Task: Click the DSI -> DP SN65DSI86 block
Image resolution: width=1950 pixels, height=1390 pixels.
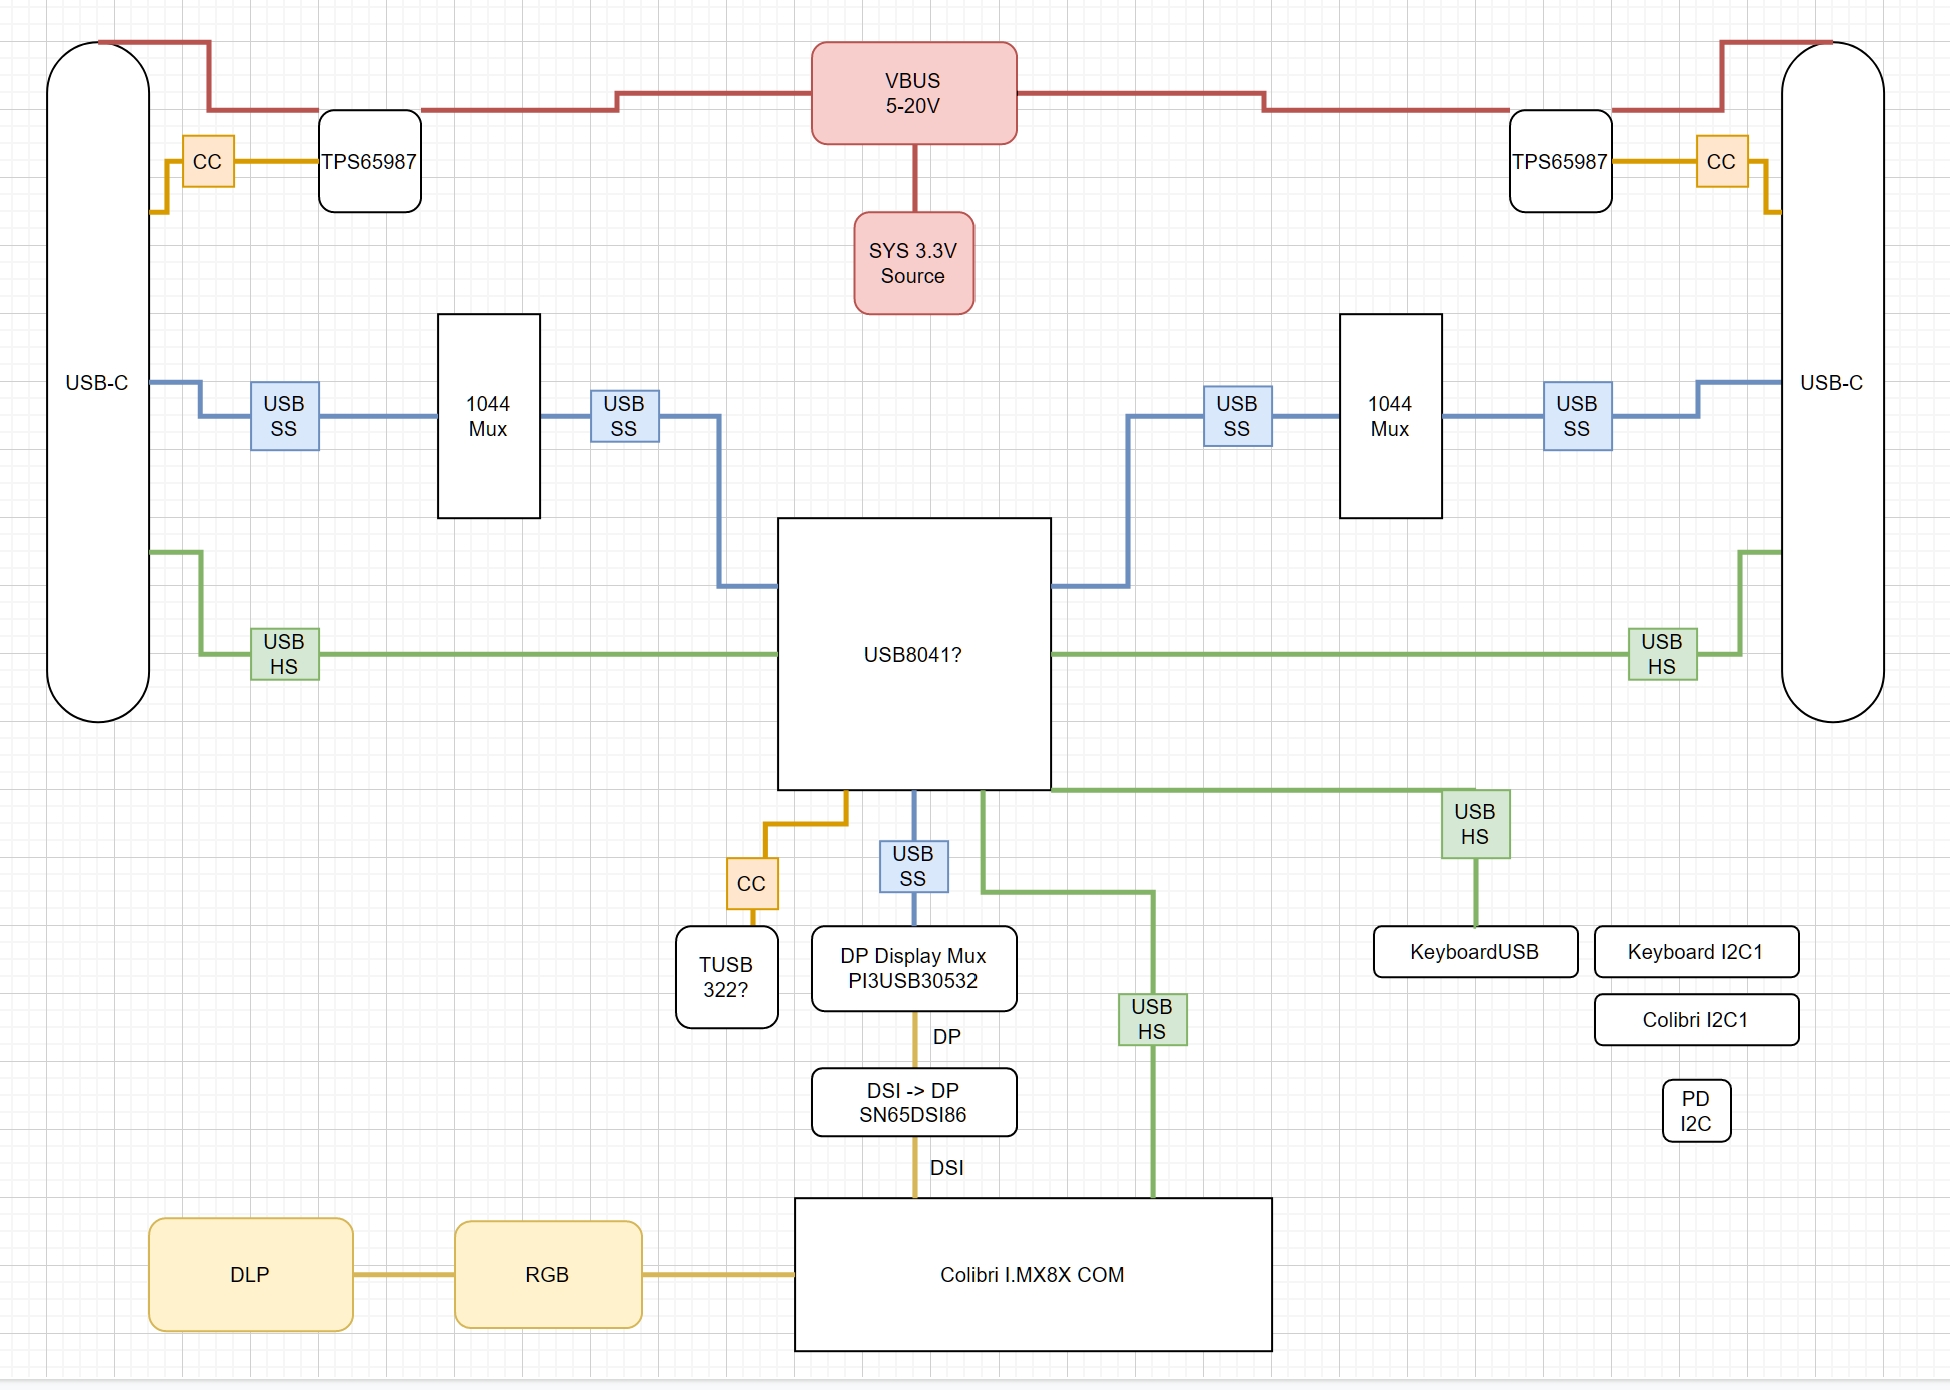Action: pyautogui.click(x=914, y=1102)
